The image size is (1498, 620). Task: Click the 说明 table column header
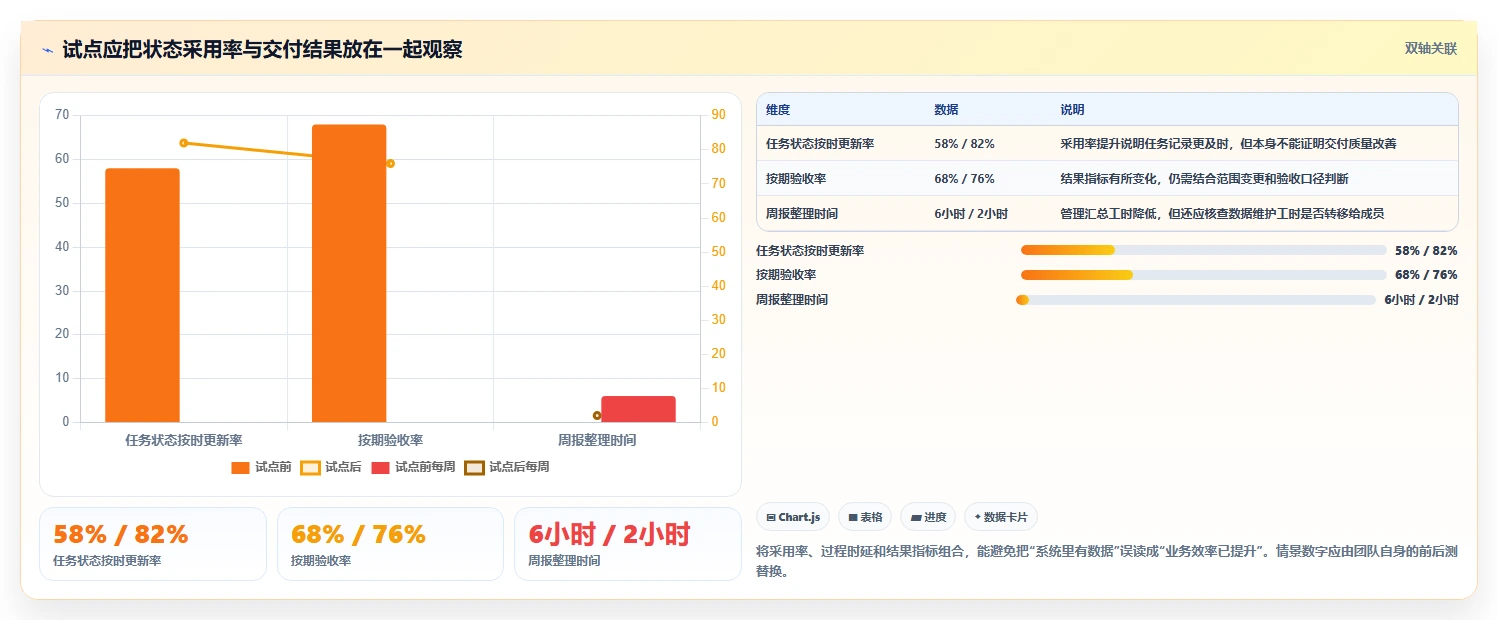pos(1072,110)
